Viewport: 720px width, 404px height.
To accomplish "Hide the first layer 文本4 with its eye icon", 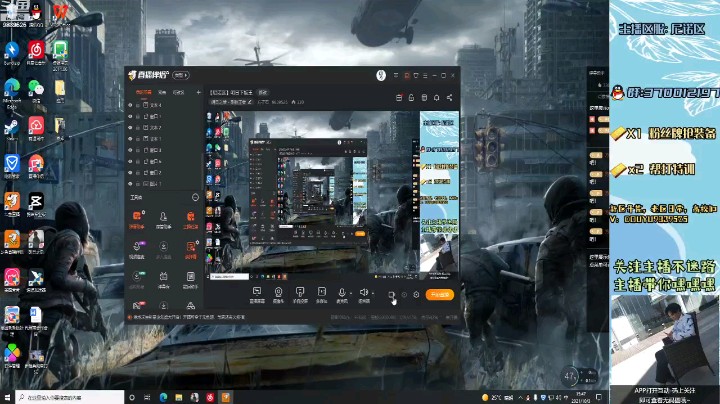I will coord(130,105).
